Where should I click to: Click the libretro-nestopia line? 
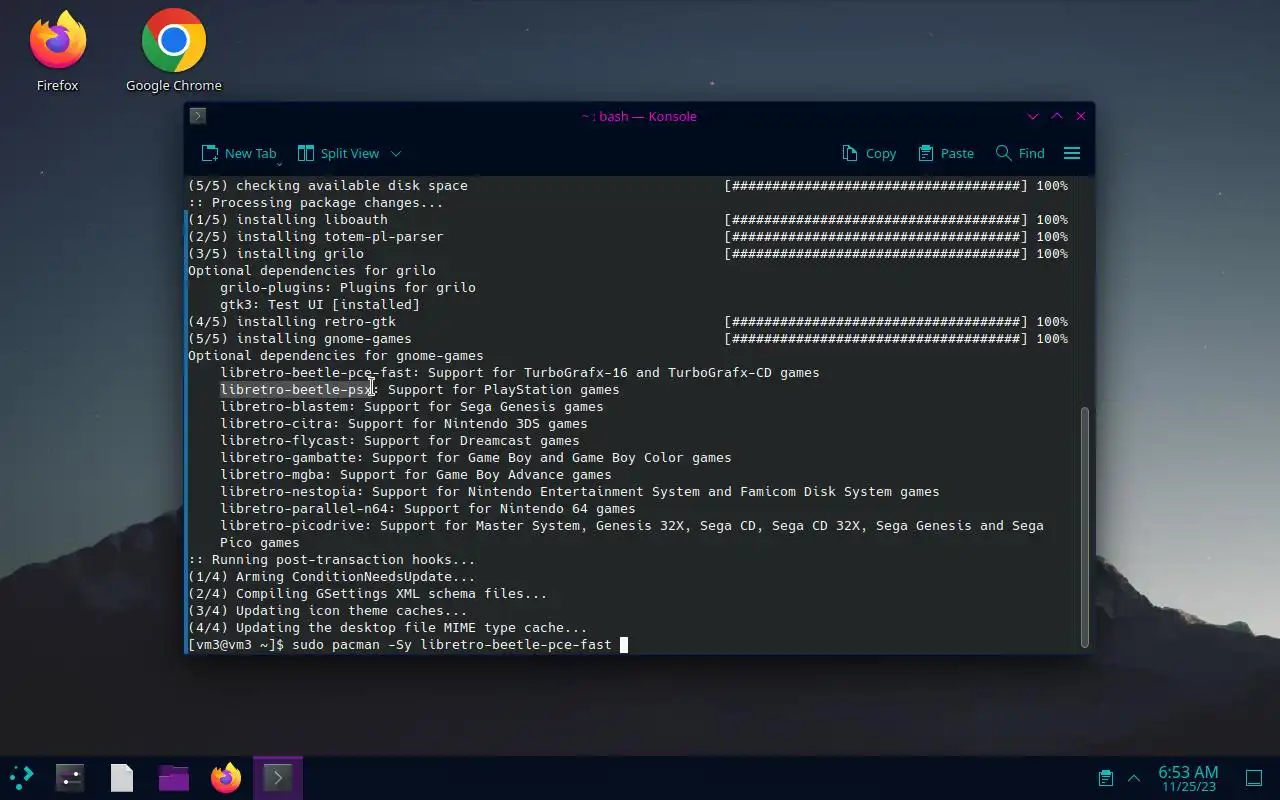(580, 491)
